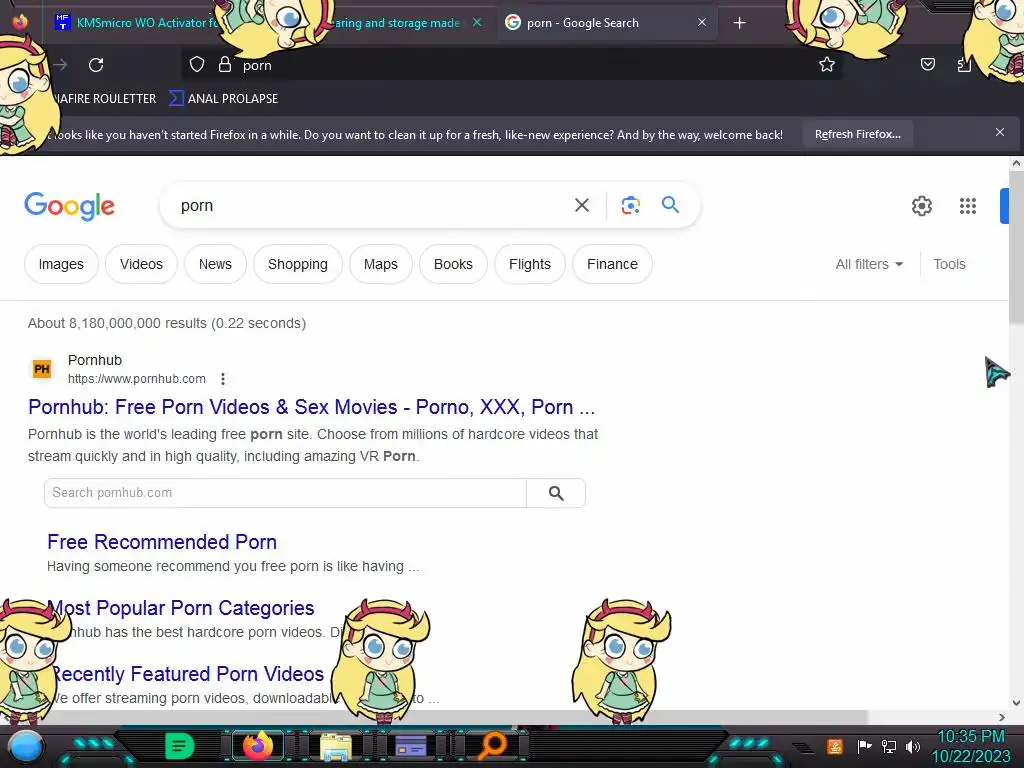Open the first search result title link
1024x768 pixels.
point(312,407)
